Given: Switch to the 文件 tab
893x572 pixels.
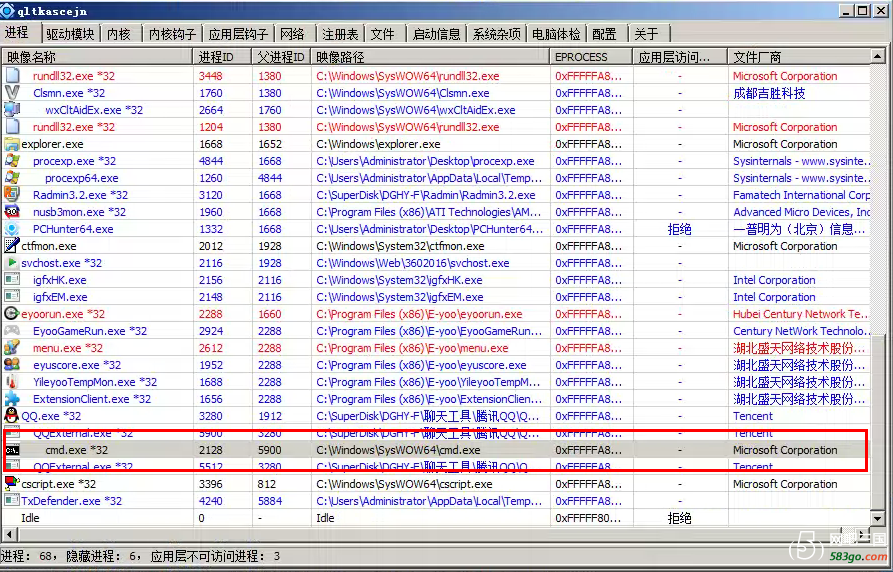Looking at the screenshot, I should pos(382,34).
